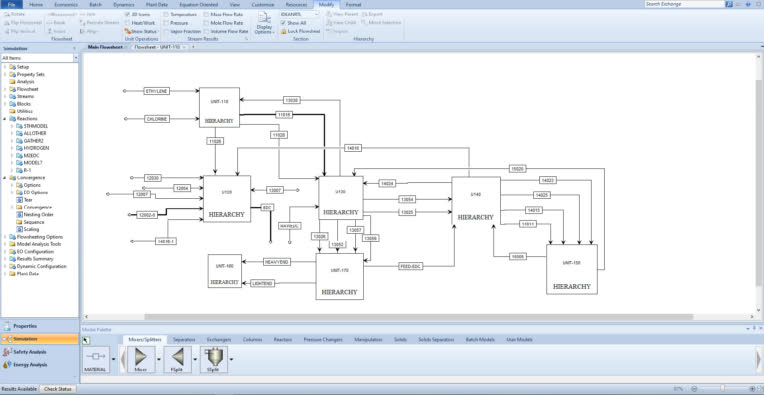This screenshot has height=395, width=764.
Task: Switch to the Pressure Changers palette tab
Action: pyautogui.click(x=323, y=339)
